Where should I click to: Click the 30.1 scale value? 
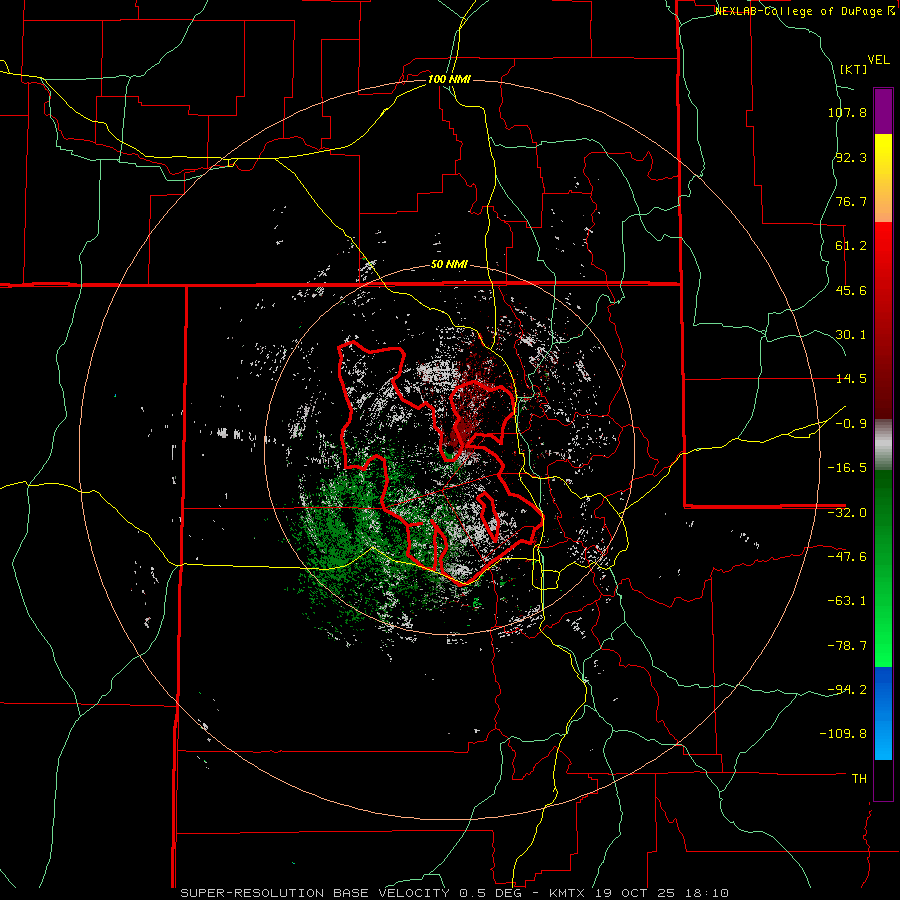(851, 335)
